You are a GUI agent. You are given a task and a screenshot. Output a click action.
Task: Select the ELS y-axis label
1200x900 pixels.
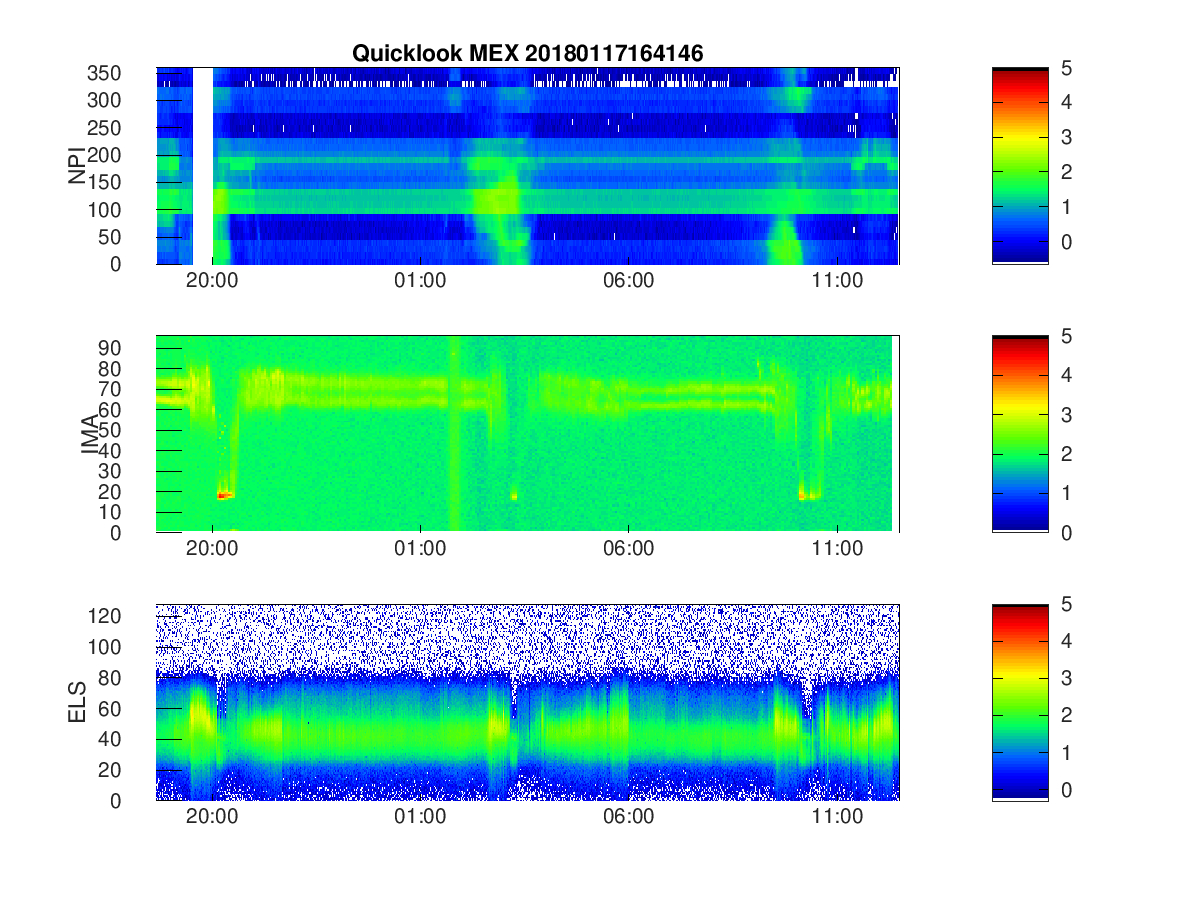point(76,702)
